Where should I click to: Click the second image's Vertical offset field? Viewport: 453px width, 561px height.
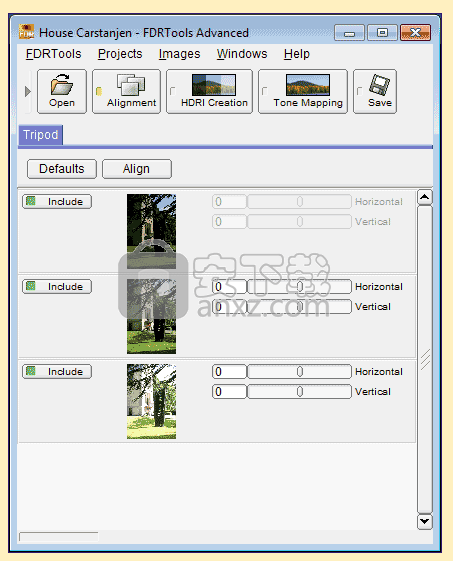click(x=229, y=307)
